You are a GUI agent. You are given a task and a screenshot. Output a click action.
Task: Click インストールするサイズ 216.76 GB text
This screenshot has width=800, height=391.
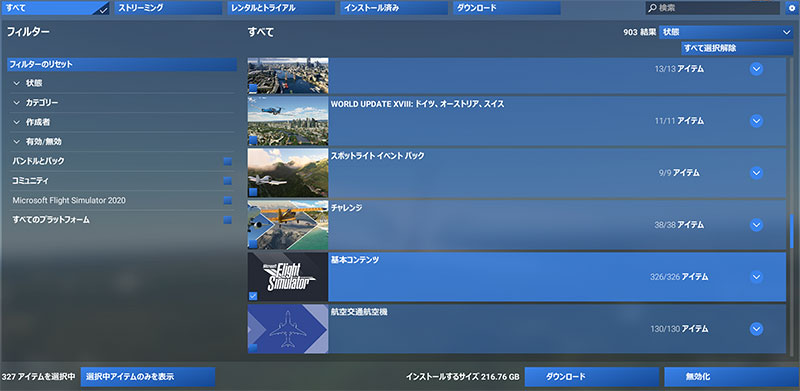coord(463,377)
